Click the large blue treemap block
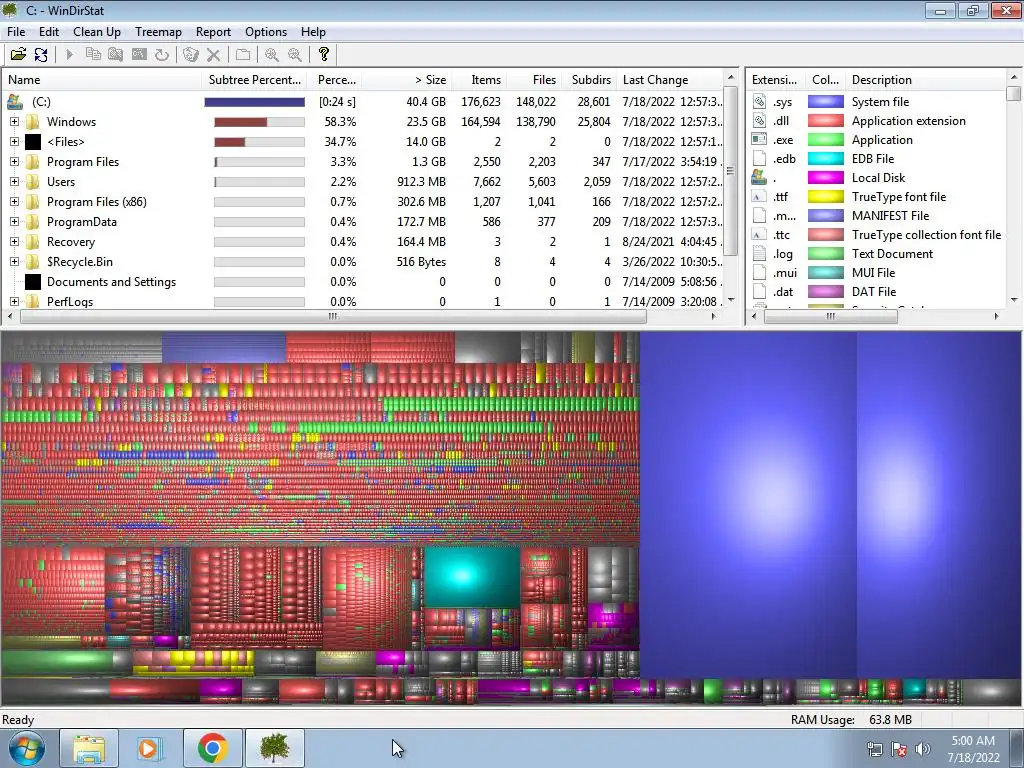The width and height of the screenshot is (1024, 768). pos(748,504)
